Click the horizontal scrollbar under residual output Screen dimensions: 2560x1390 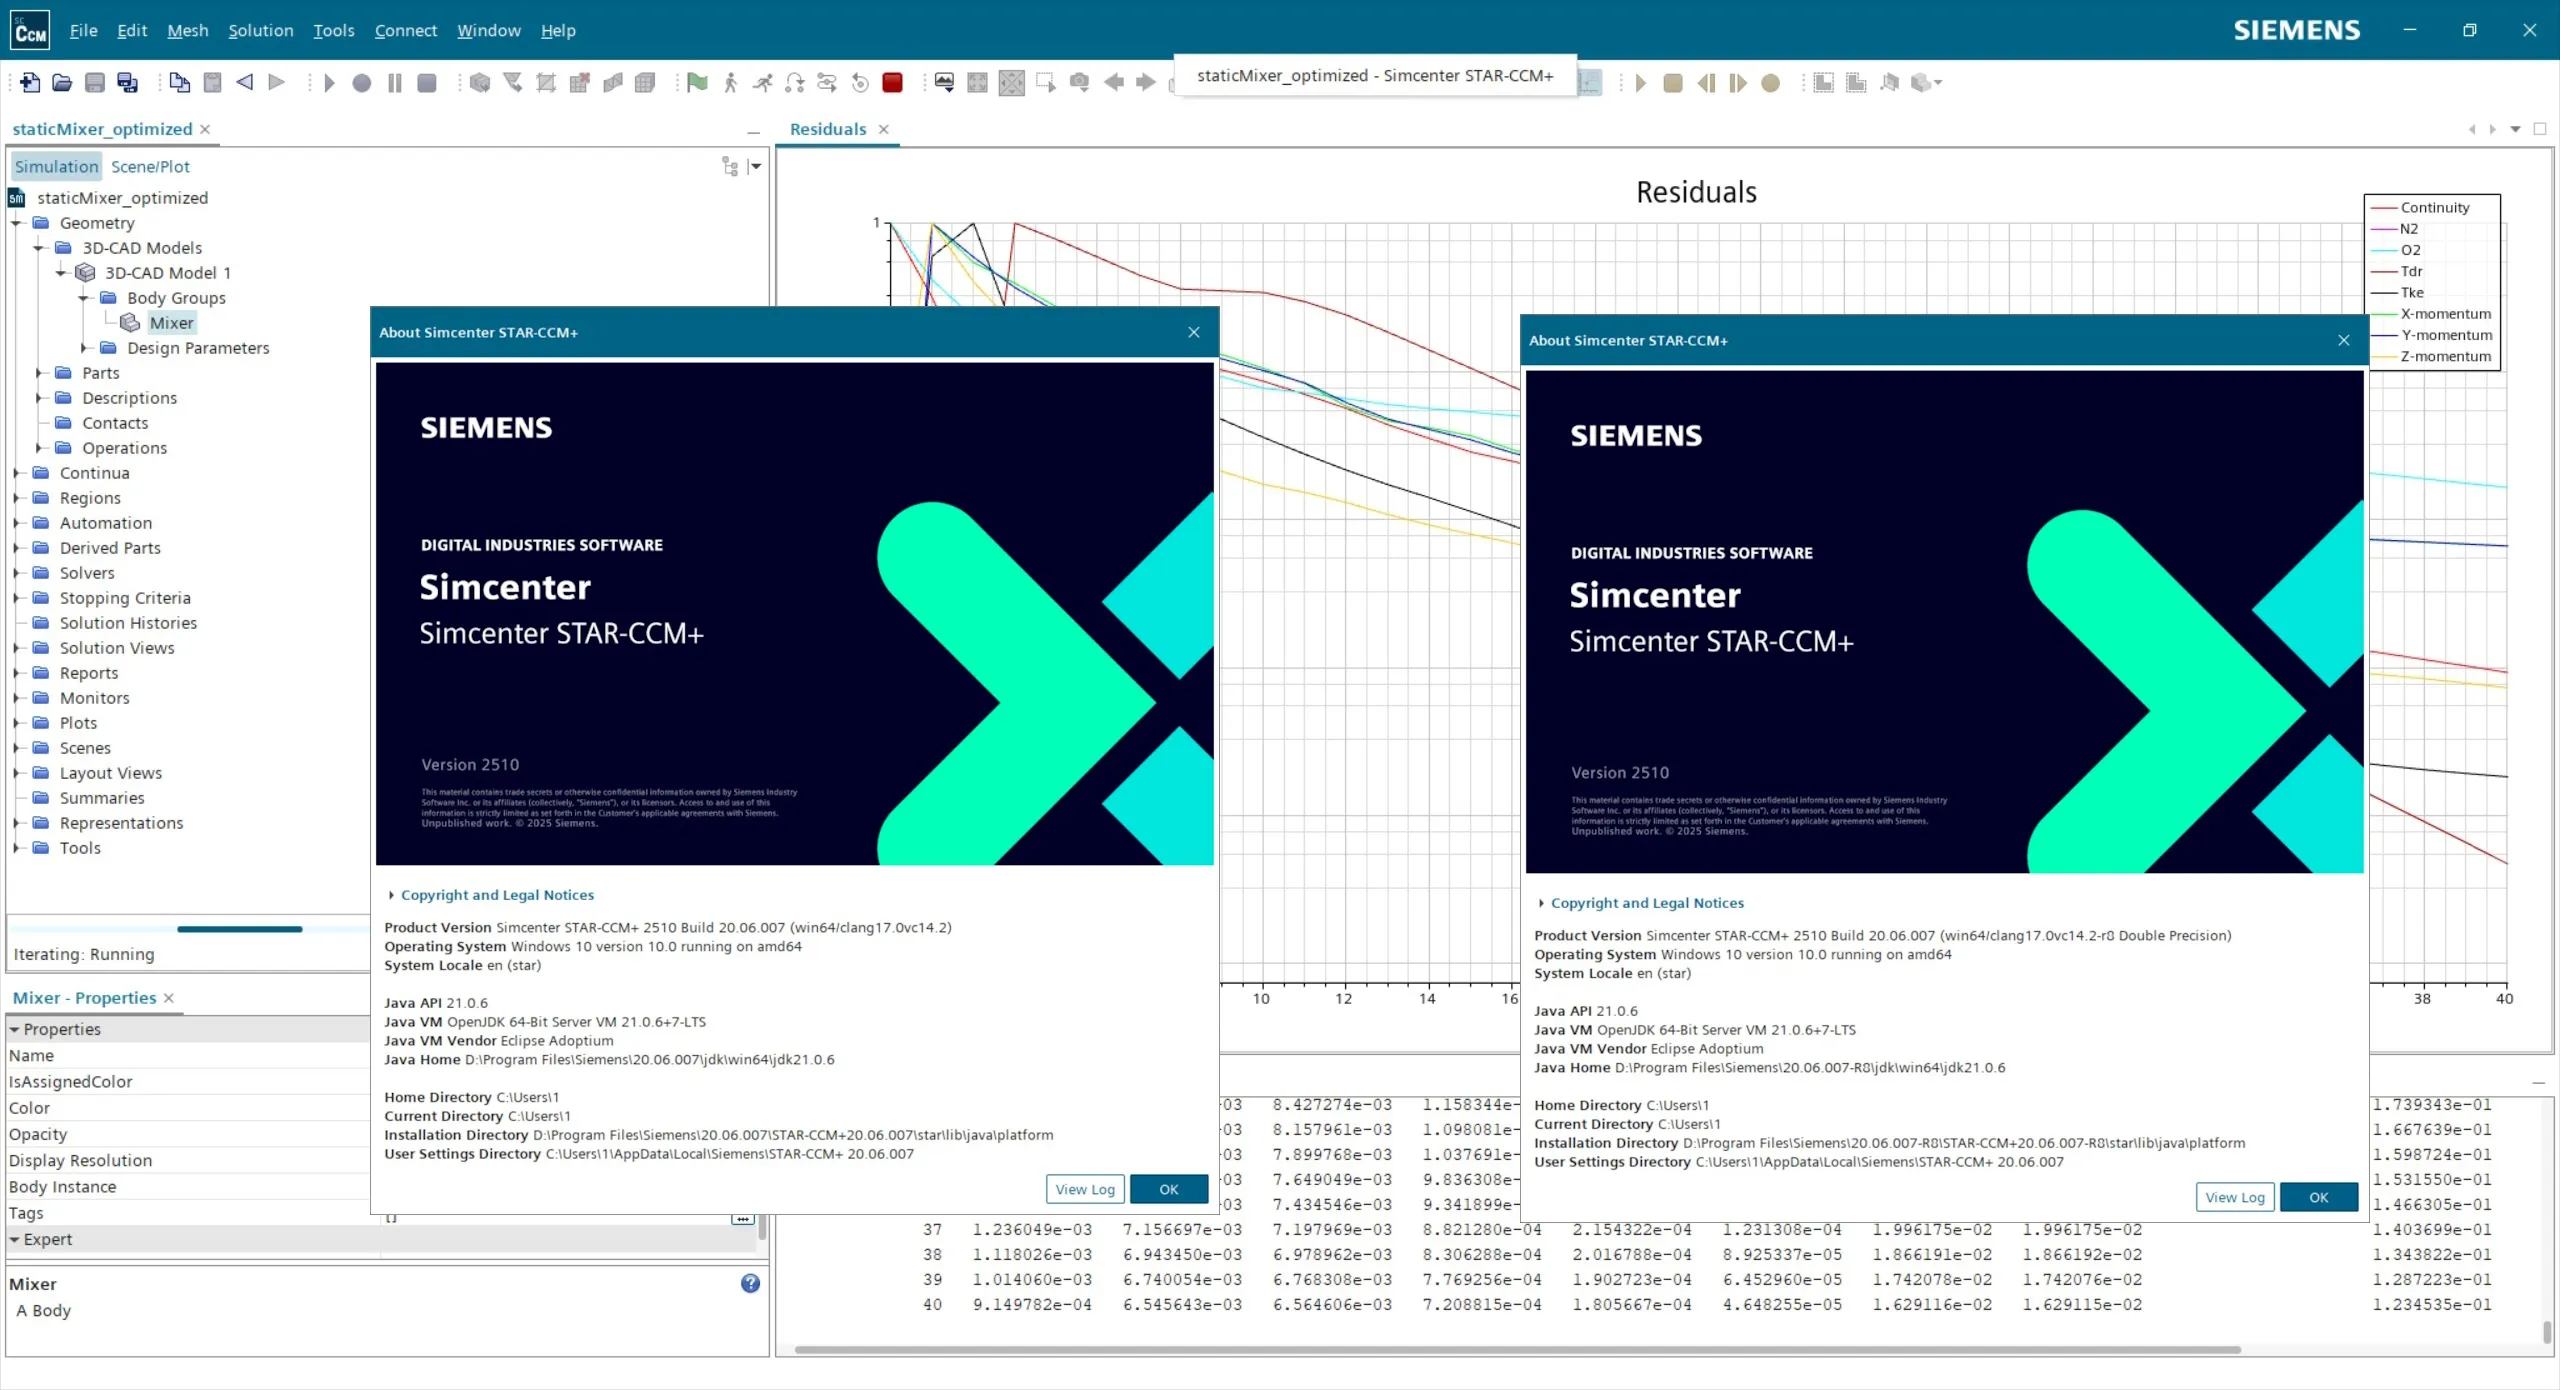click(1516, 1349)
